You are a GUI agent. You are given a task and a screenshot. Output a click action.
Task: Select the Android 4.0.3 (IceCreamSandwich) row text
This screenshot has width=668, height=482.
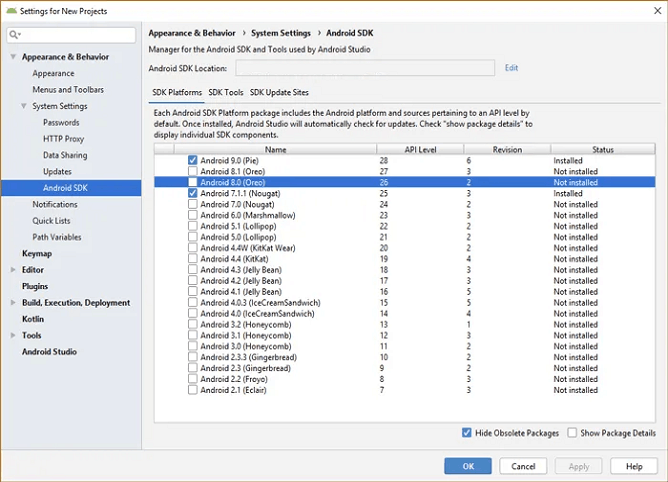tap(260, 303)
